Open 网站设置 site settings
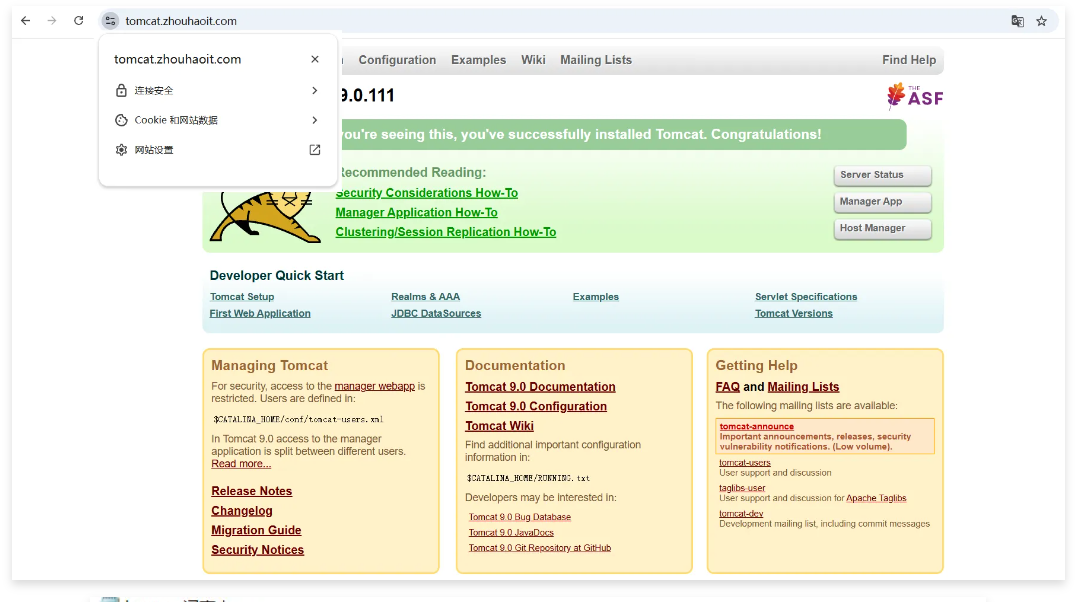Viewport: 1076px width, 602px height. pyautogui.click(x=217, y=150)
